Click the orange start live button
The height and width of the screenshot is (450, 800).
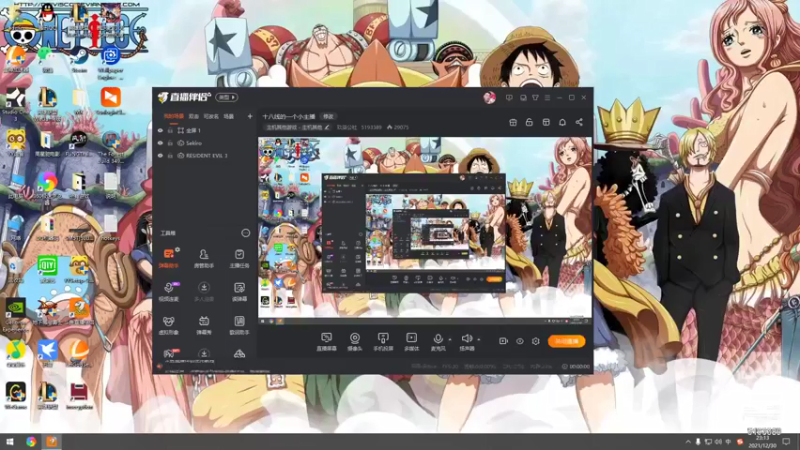566,341
